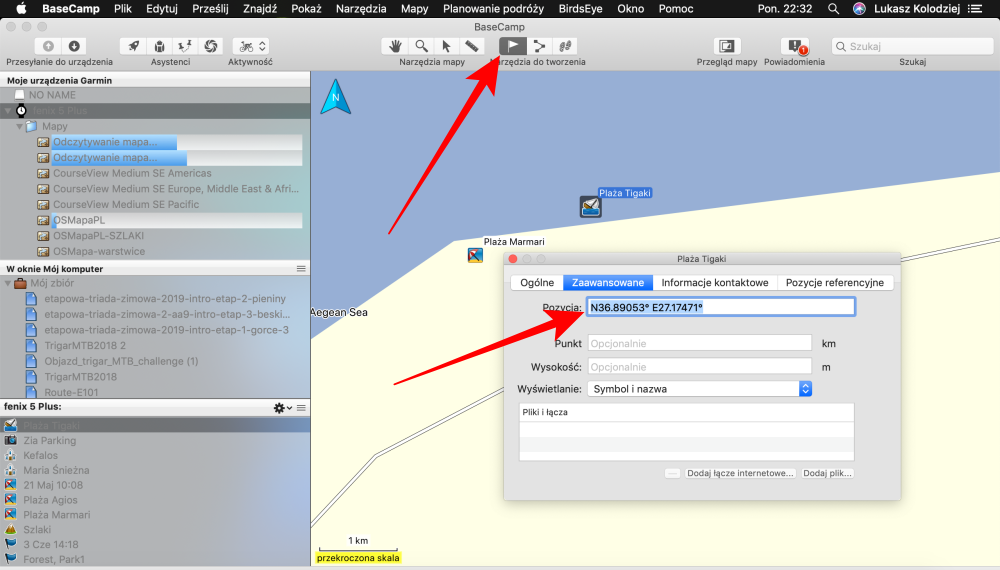Select CourseView Medium SE Pacific map

[126, 204]
